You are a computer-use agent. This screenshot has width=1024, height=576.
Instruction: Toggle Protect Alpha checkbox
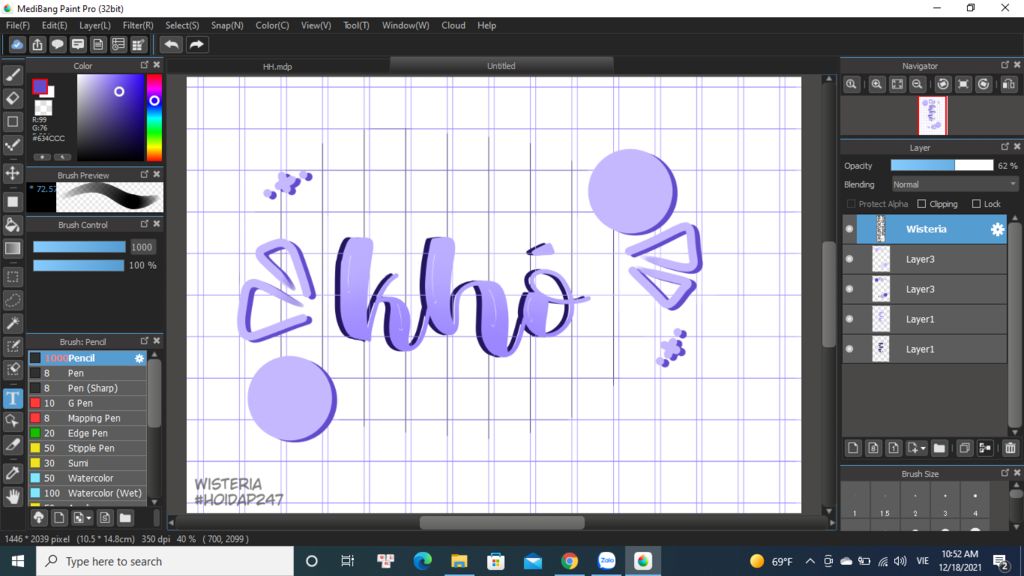(x=851, y=204)
